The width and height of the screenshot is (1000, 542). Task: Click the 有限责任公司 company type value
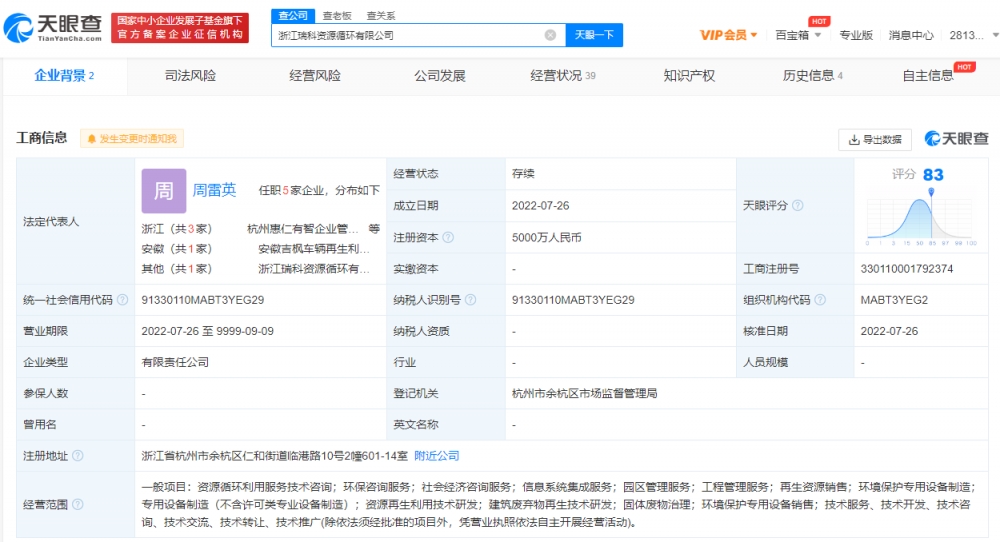click(x=175, y=362)
